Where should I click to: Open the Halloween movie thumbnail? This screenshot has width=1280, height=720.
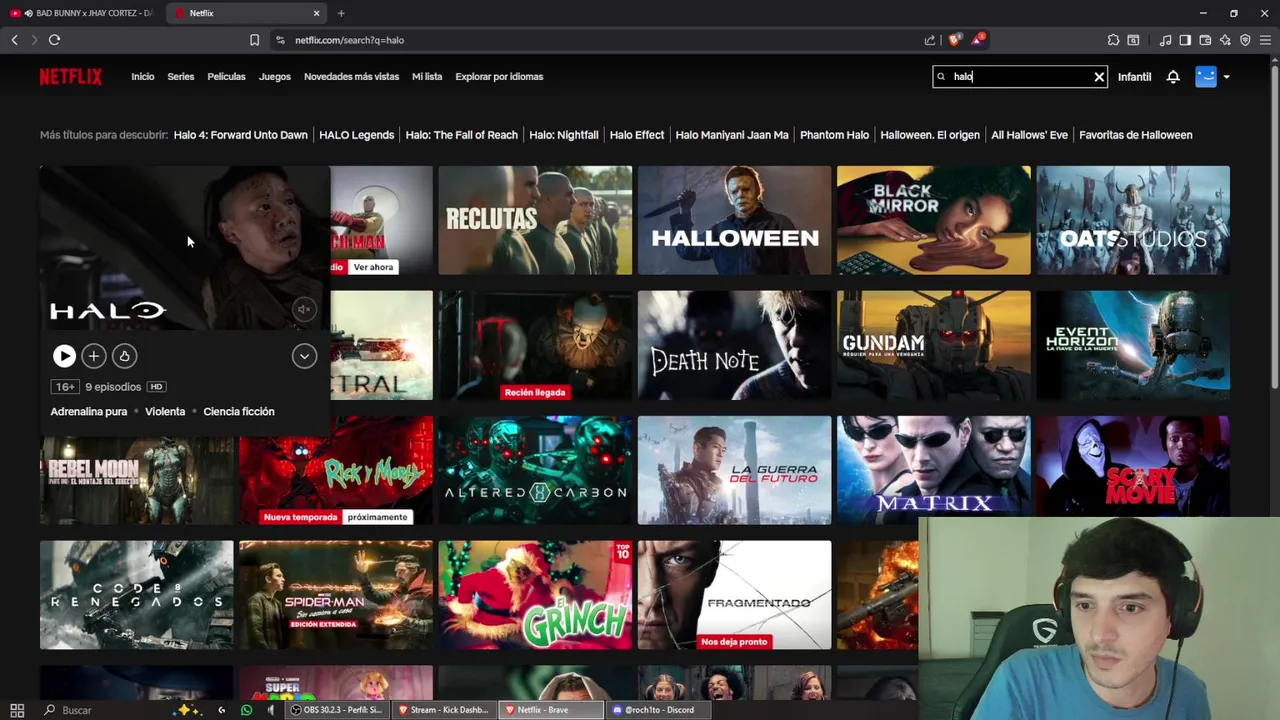(734, 220)
